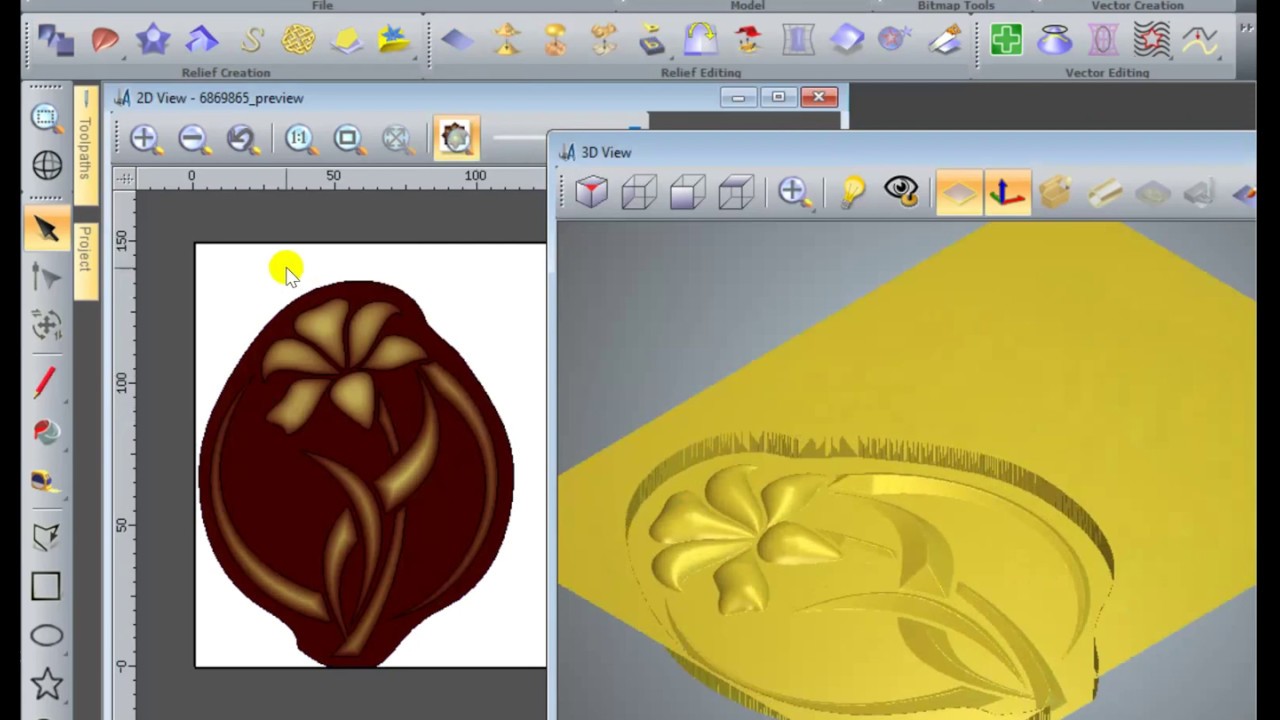Click the yellow wave curve vector icon
The height and width of the screenshot is (720, 1280).
1200,40
